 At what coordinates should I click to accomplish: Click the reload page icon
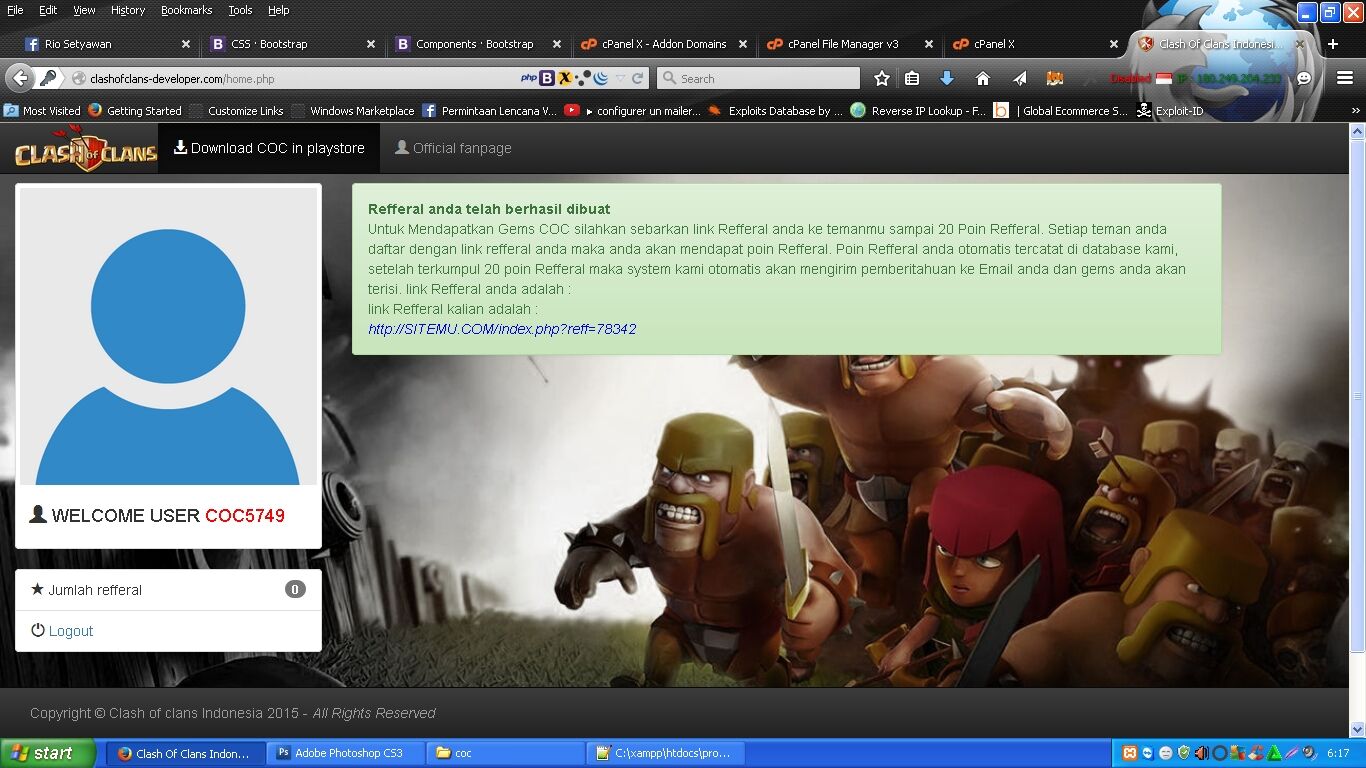pyautogui.click(x=637, y=78)
